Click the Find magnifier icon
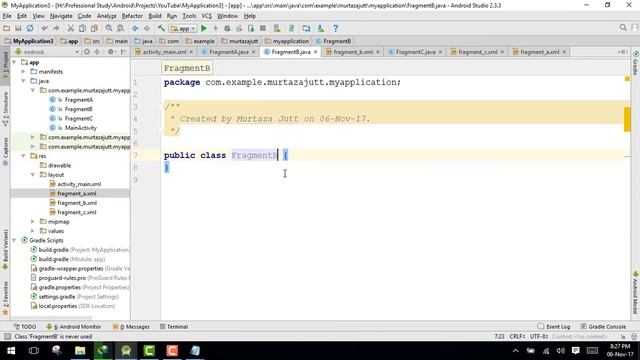The image size is (640, 360). pos(109,28)
